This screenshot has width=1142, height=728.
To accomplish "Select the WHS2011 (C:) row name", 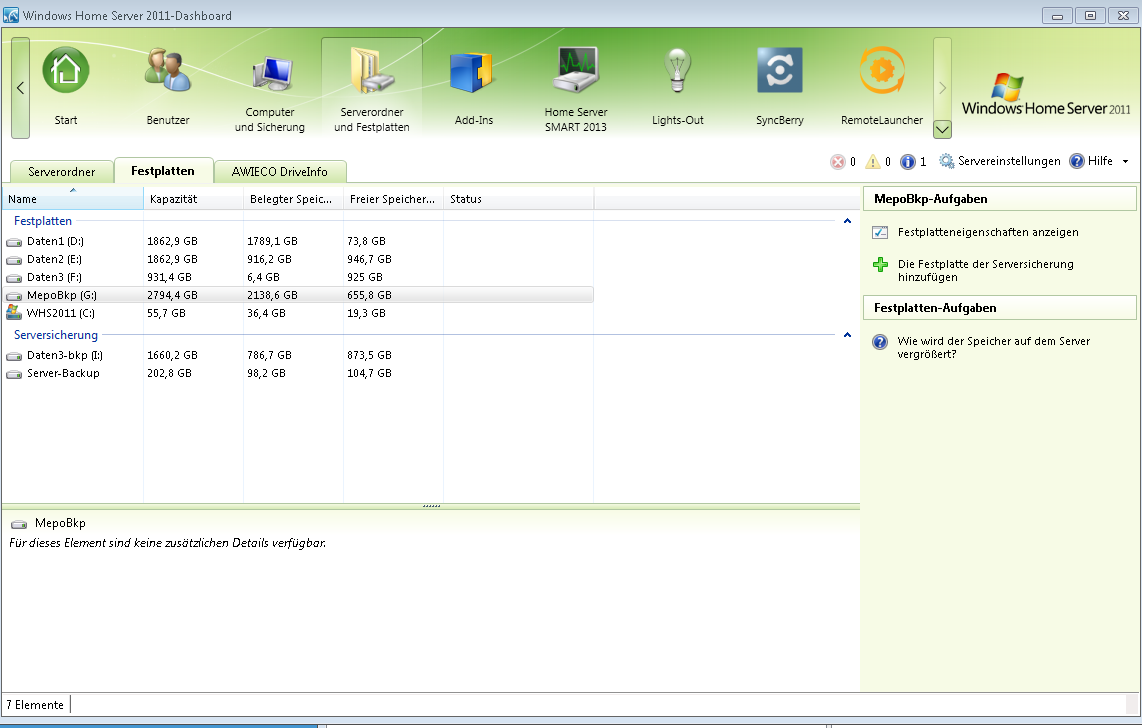I will click(60, 313).
